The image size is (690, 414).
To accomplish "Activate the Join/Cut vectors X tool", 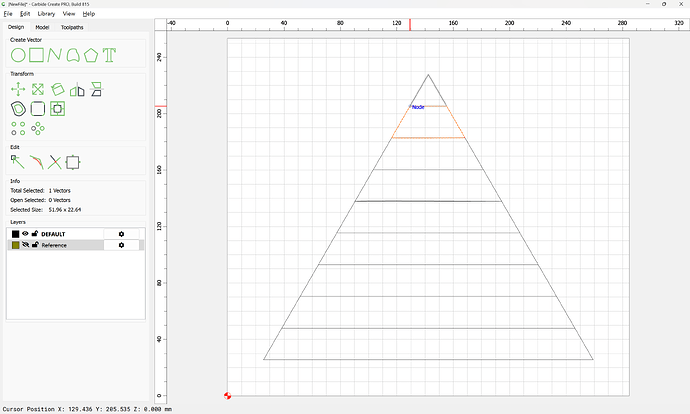I will click(55, 162).
